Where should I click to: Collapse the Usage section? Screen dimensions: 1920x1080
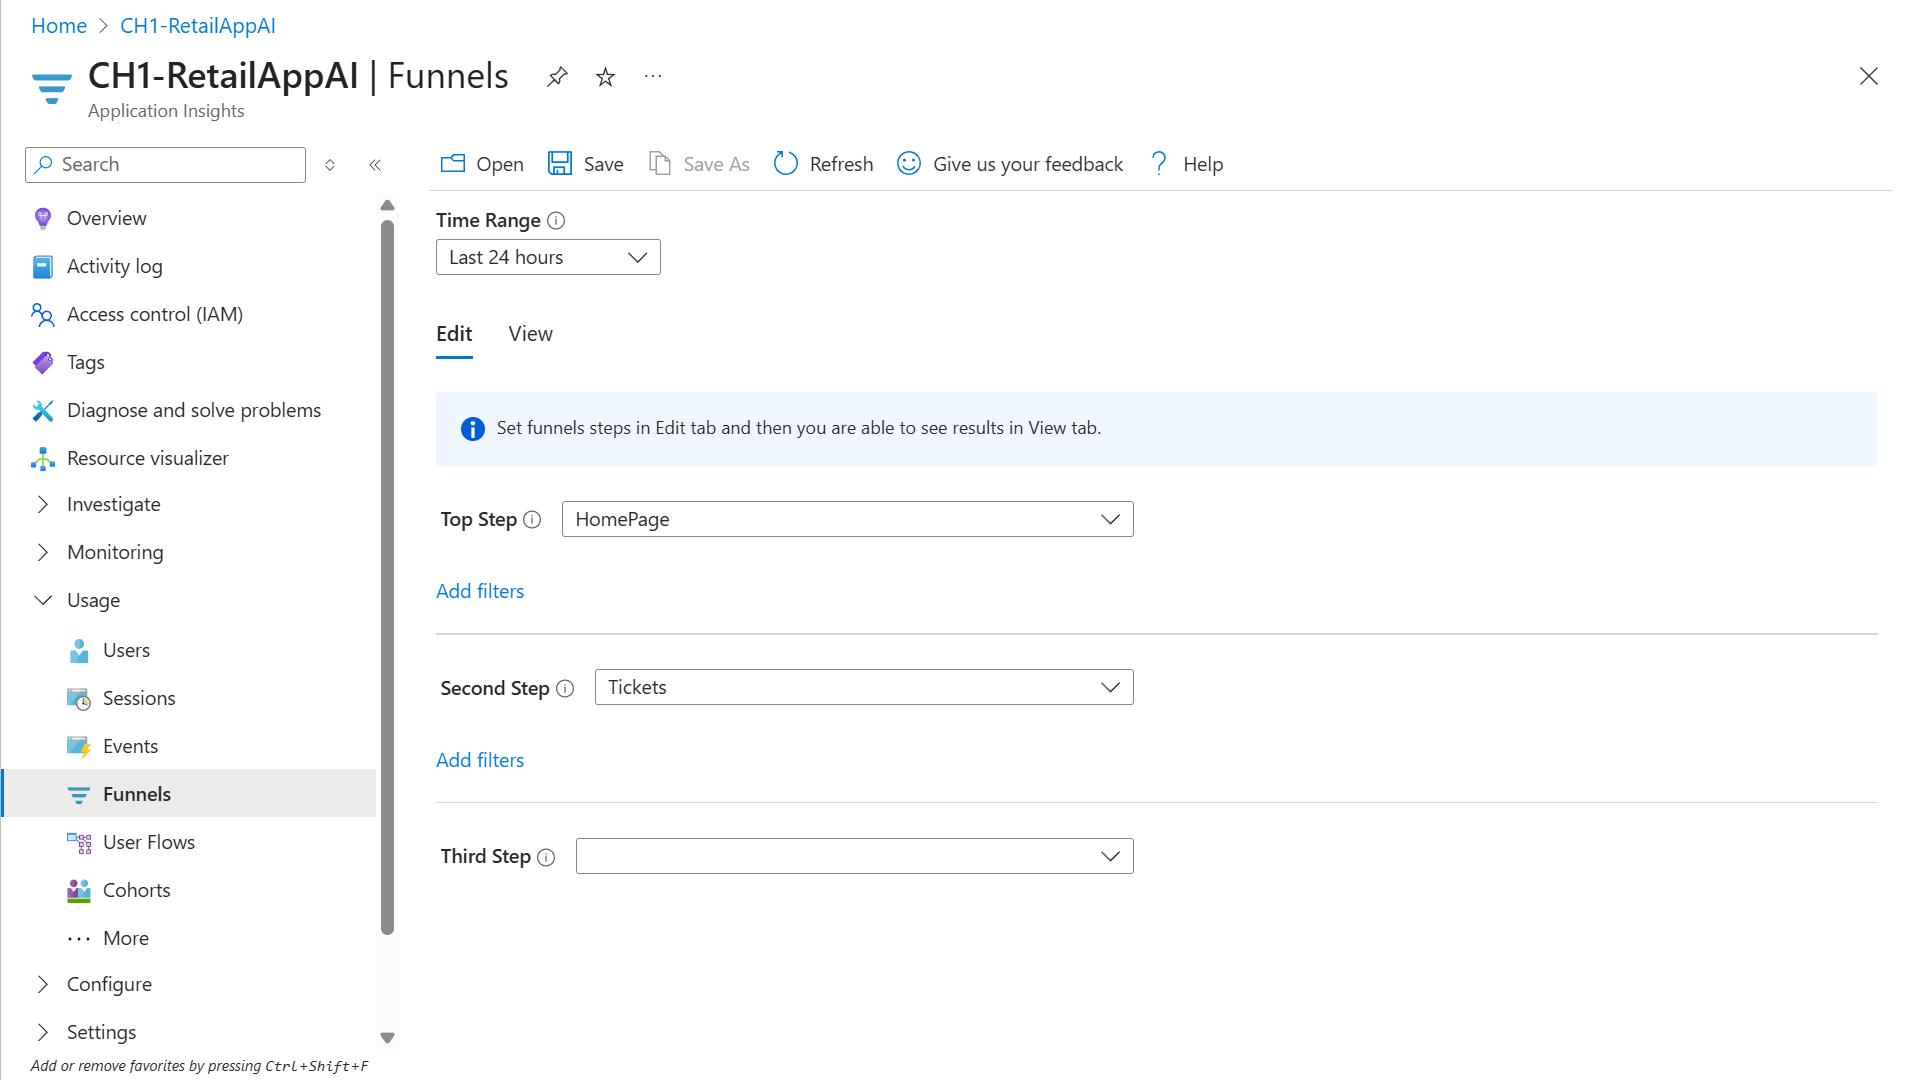(43, 600)
